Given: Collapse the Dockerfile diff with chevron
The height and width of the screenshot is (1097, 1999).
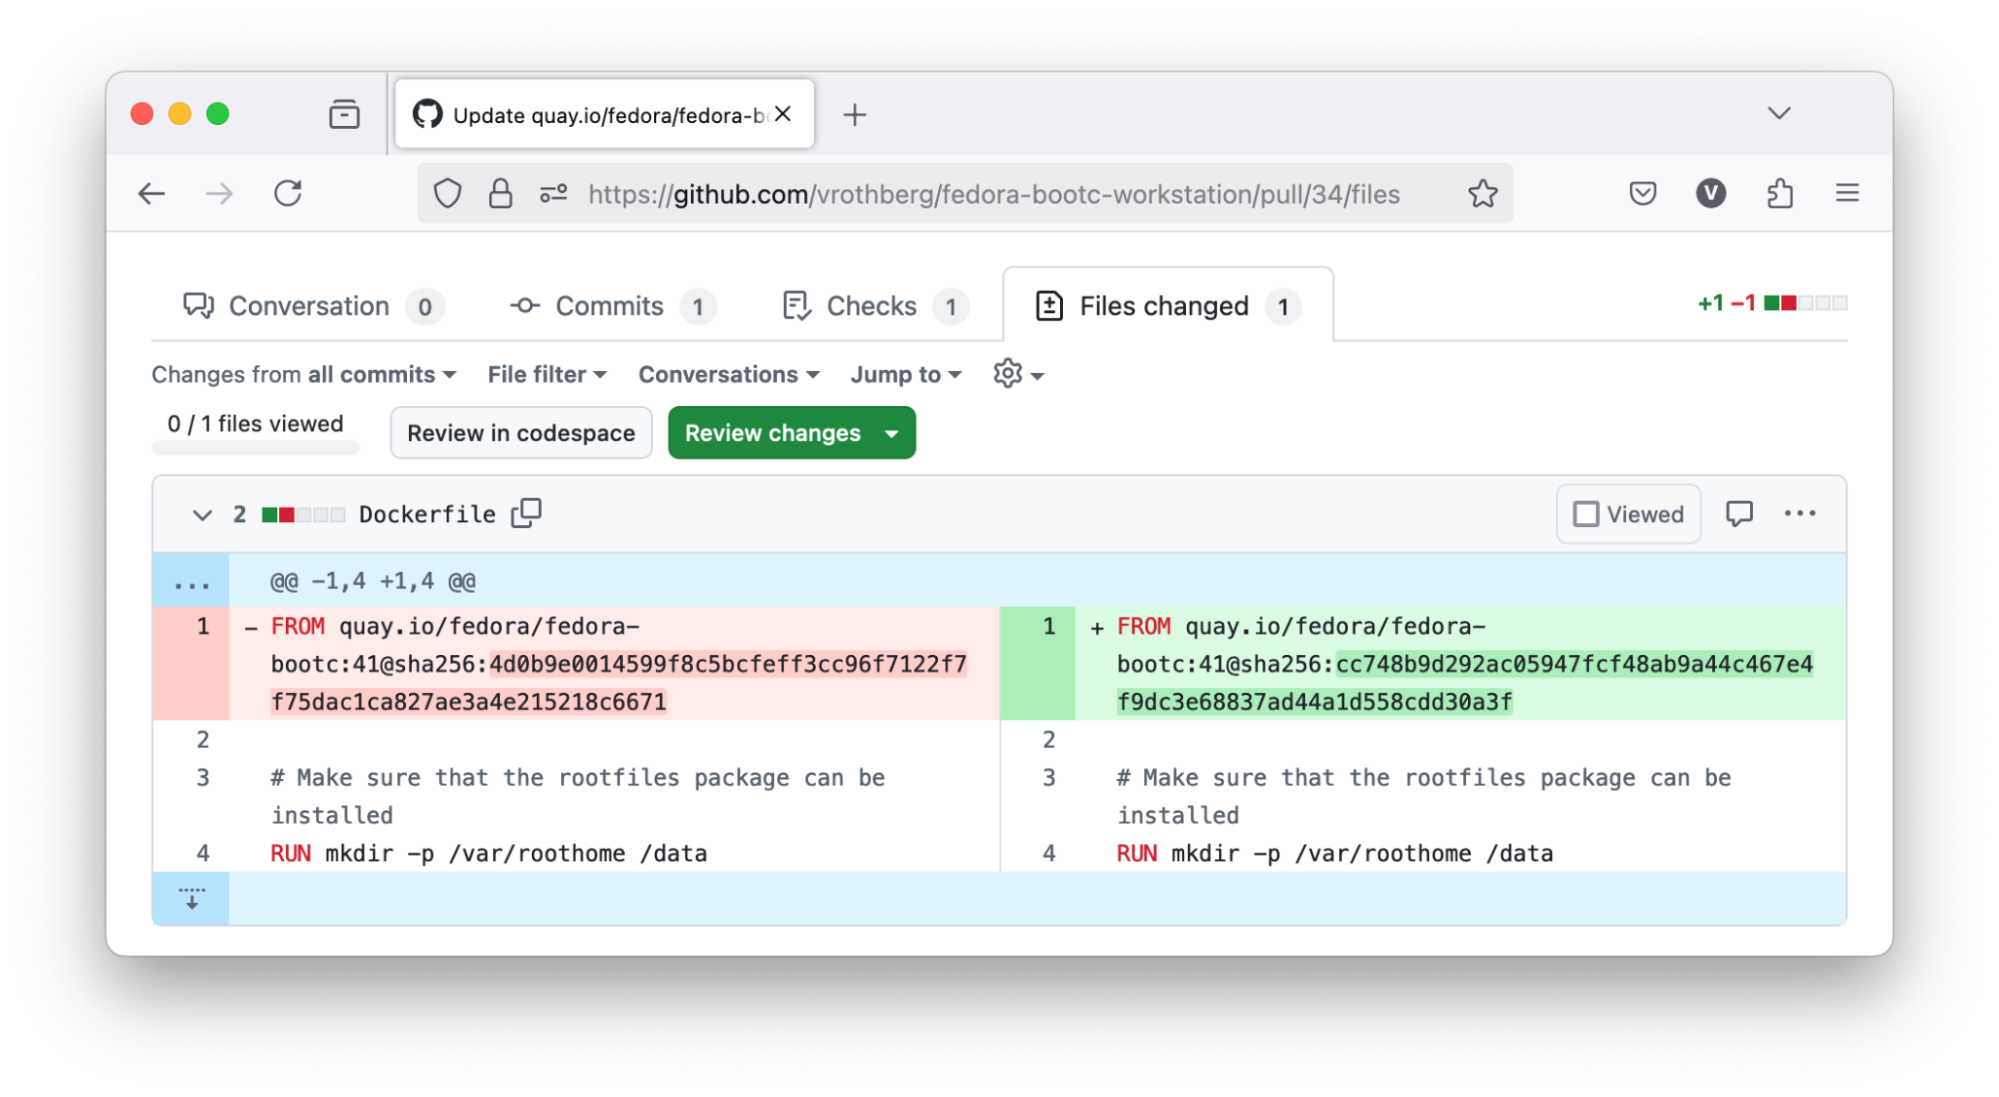Looking at the screenshot, I should [202, 515].
